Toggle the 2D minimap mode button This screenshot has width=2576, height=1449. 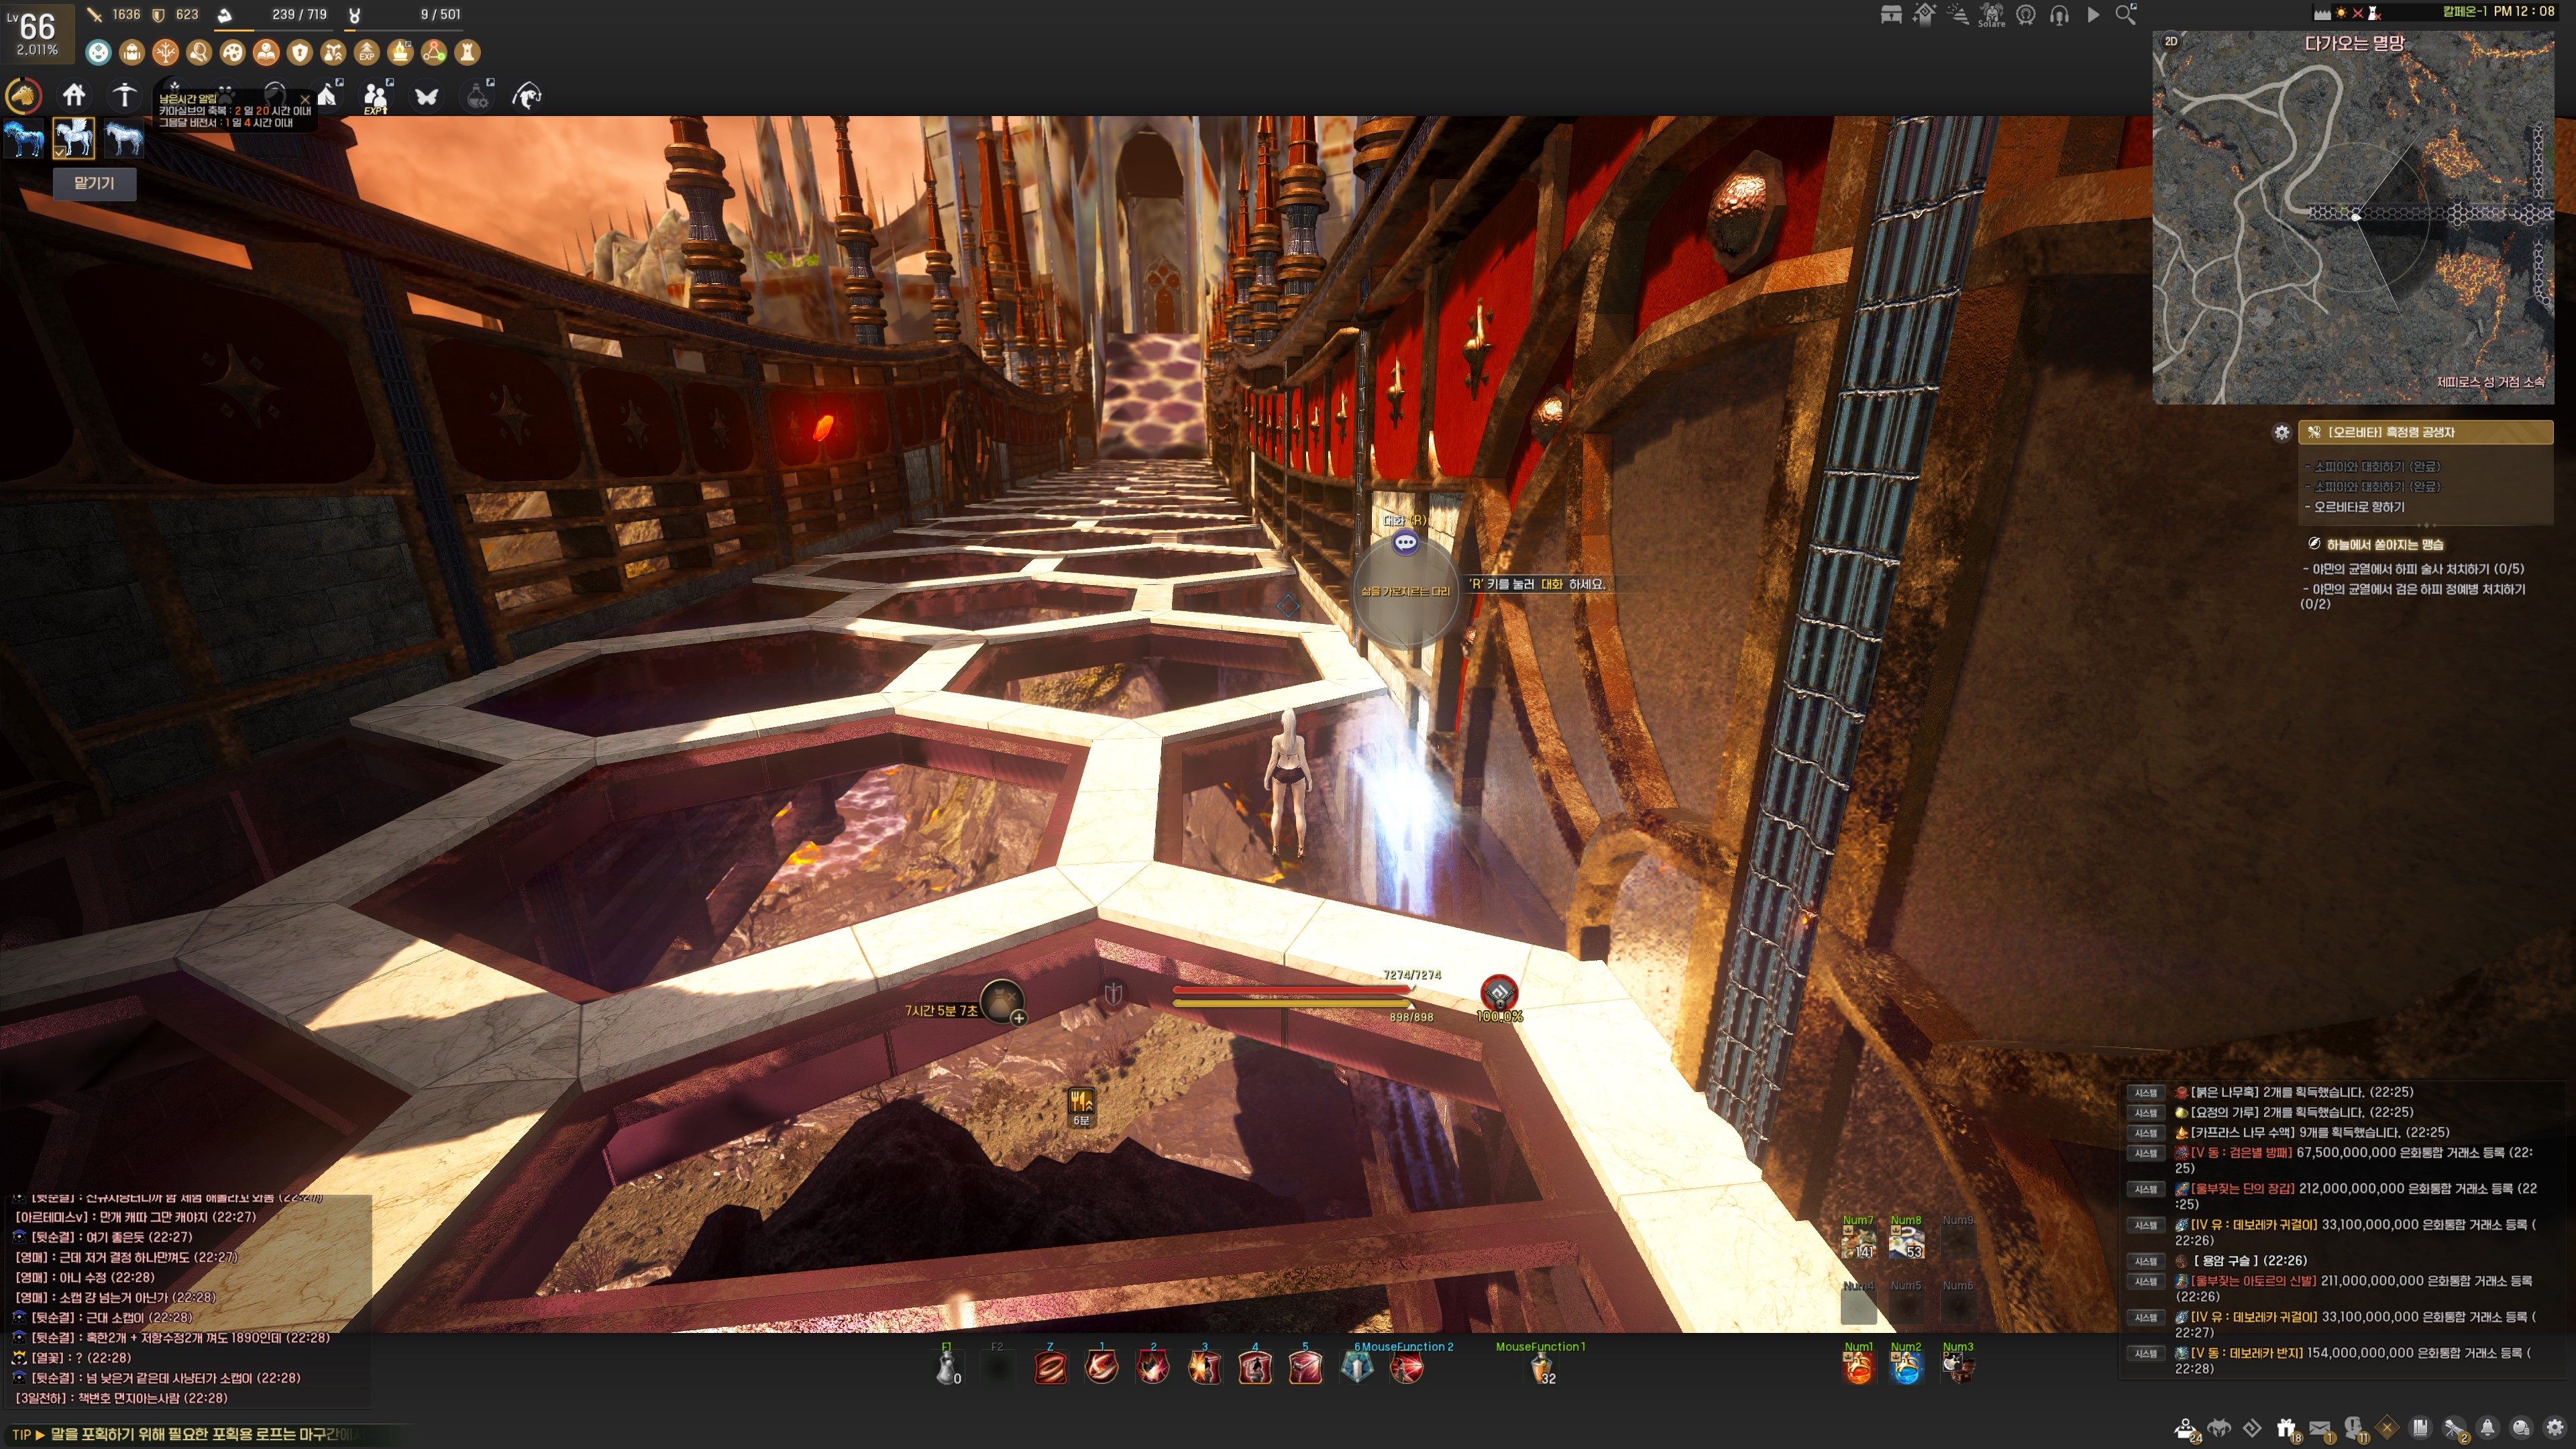[2170, 41]
